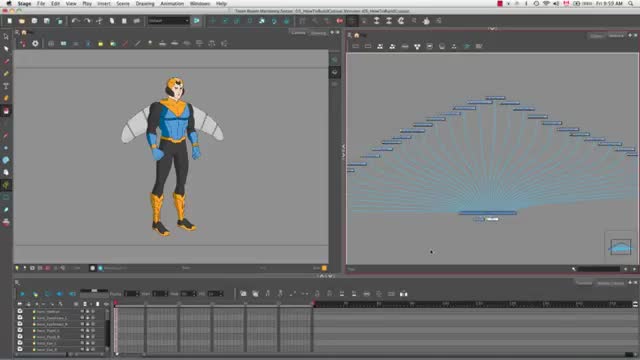This screenshot has width=640, height=360.
Task: Select the Transform tool in the tools sidebar
Action: (x=6, y=185)
